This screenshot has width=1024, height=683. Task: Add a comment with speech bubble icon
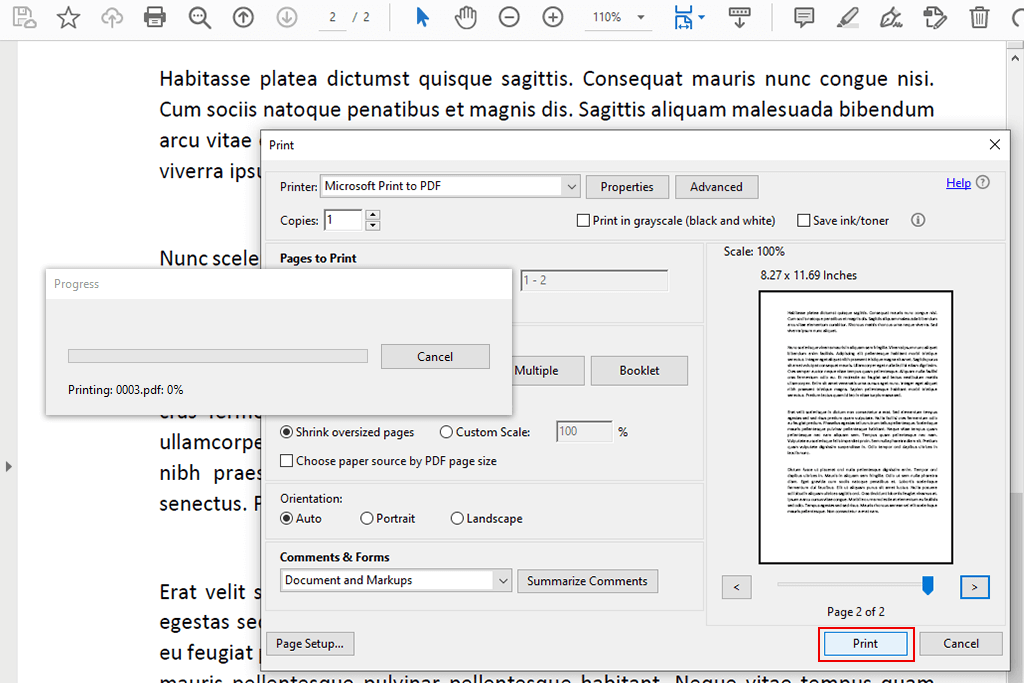[804, 17]
